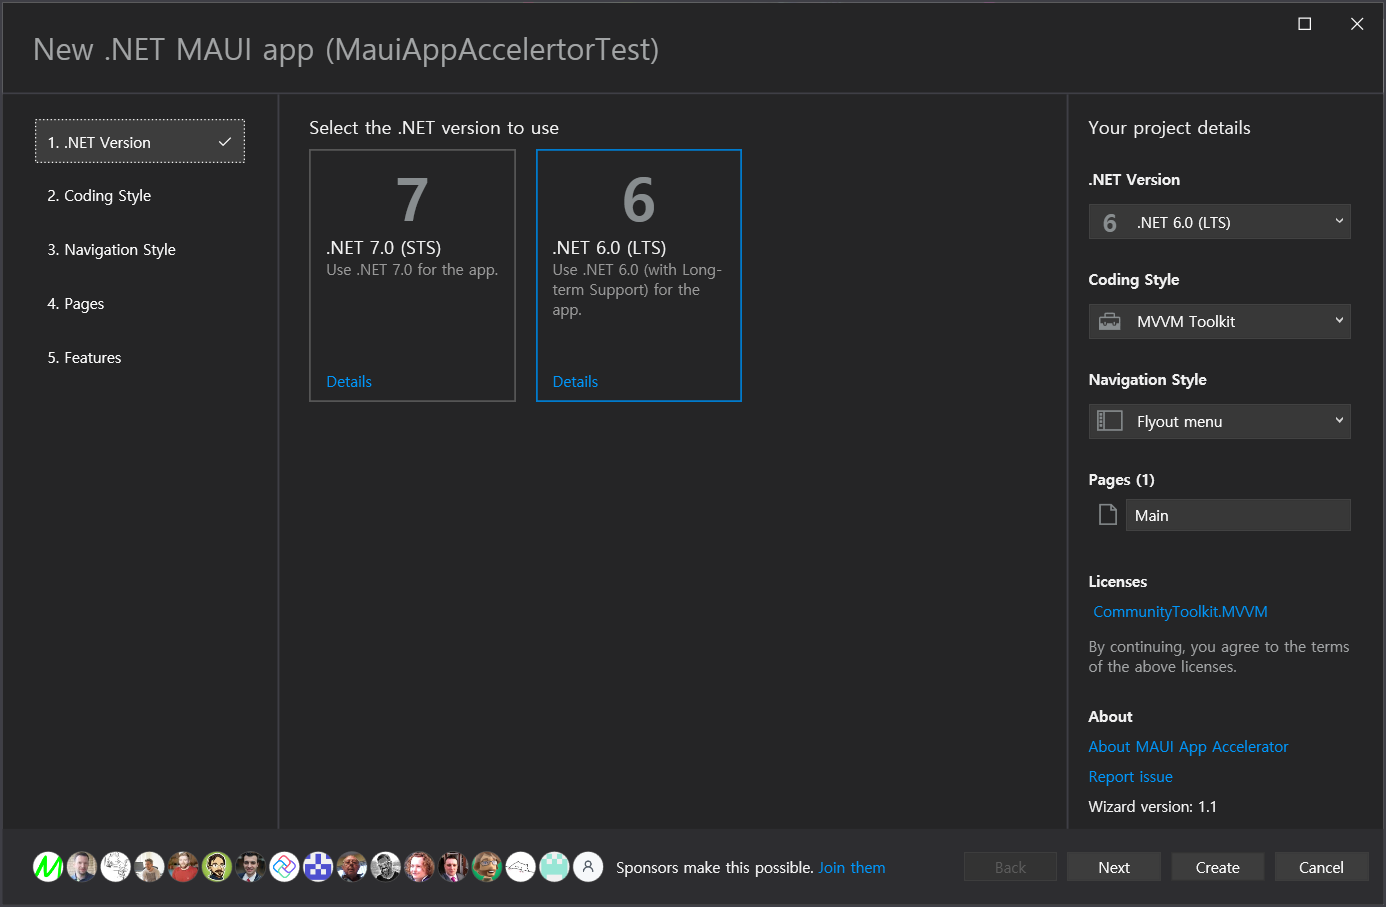The height and width of the screenshot is (907, 1386).
Task: Select the page icon beside Main
Action: [1108, 515]
